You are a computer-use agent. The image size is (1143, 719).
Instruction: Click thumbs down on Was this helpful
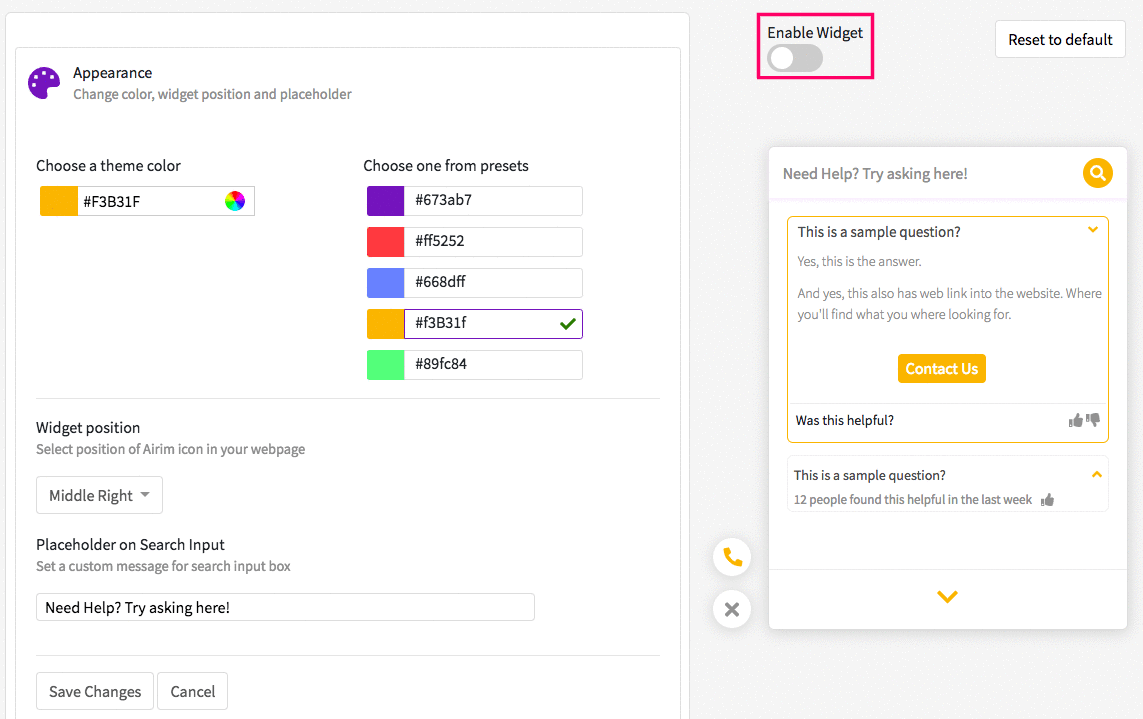1093,420
